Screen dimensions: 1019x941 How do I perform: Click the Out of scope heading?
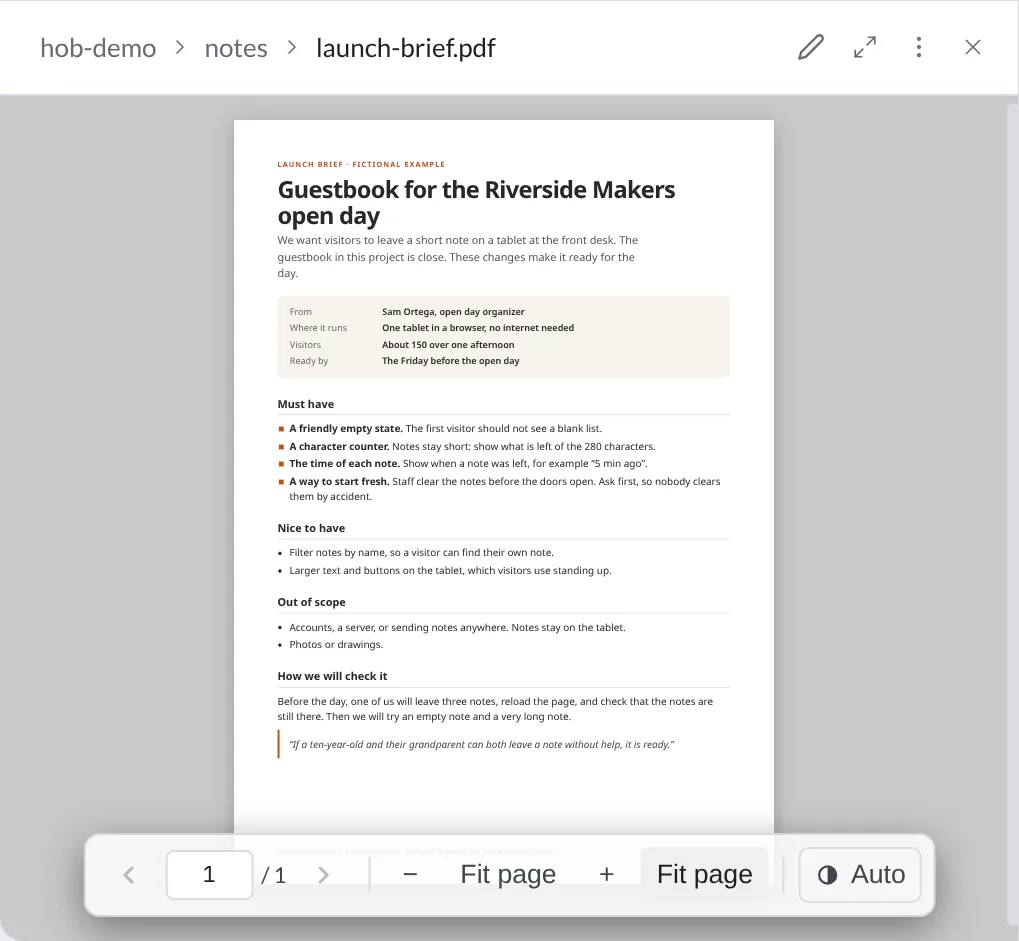click(311, 602)
